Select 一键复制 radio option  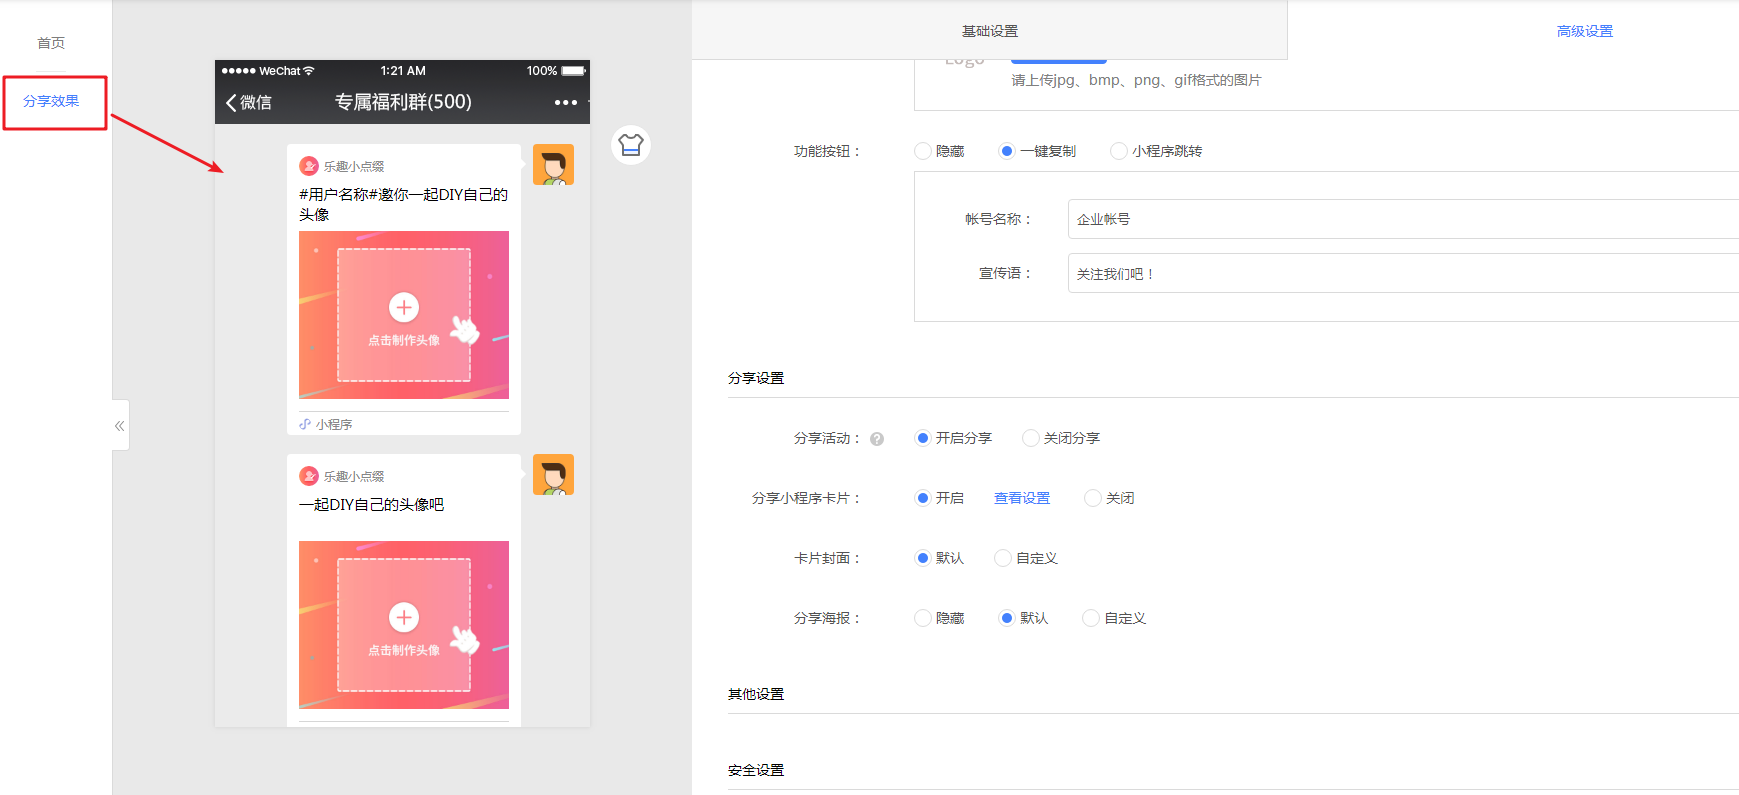tap(1007, 151)
